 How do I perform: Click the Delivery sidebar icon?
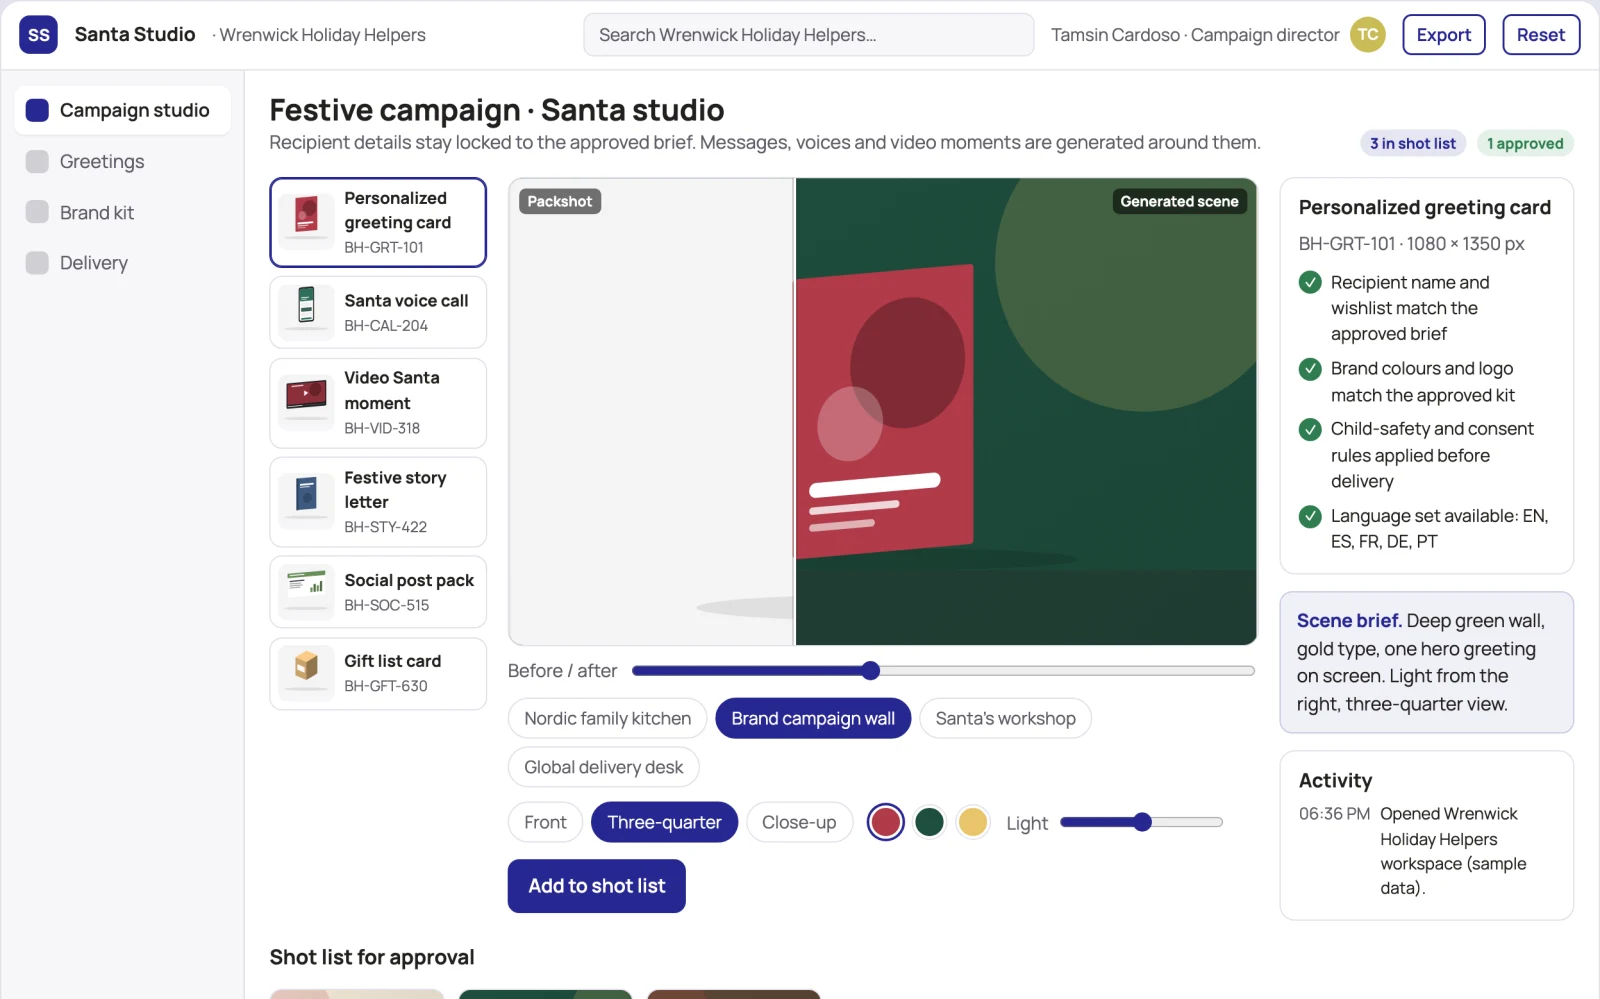[37, 263]
